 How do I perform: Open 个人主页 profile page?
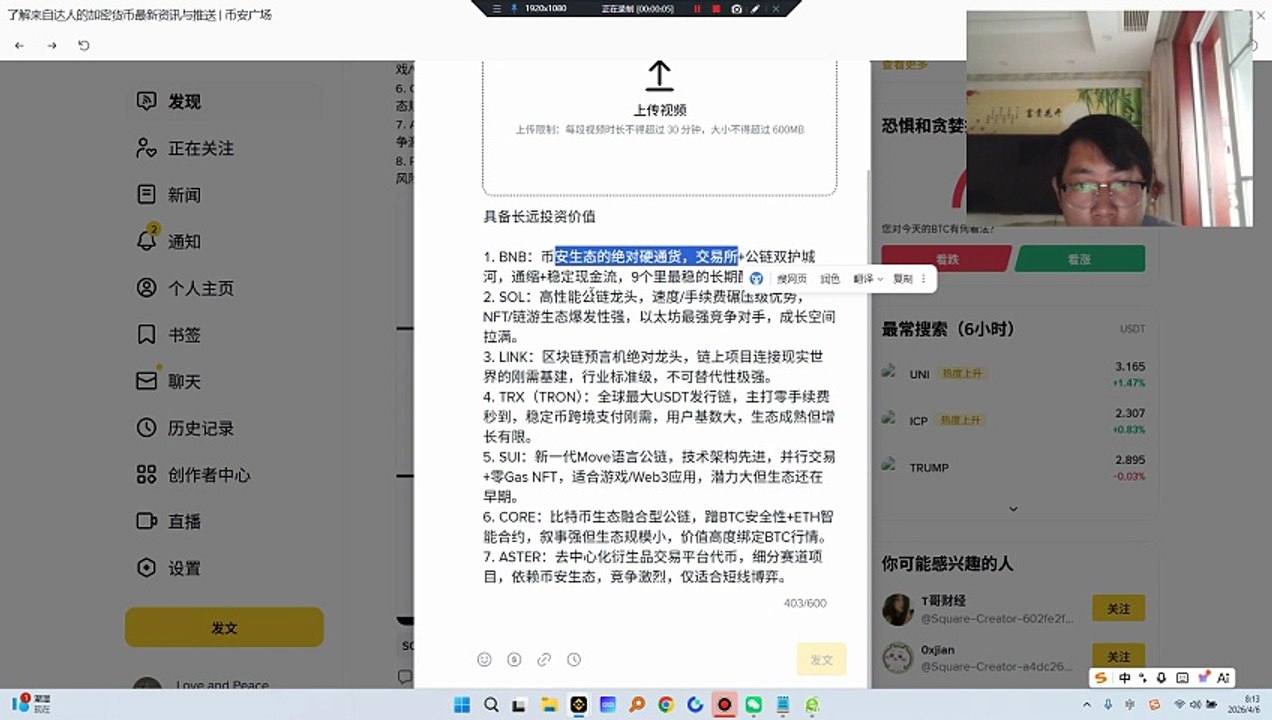pyautogui.click(x=185, y=288)
